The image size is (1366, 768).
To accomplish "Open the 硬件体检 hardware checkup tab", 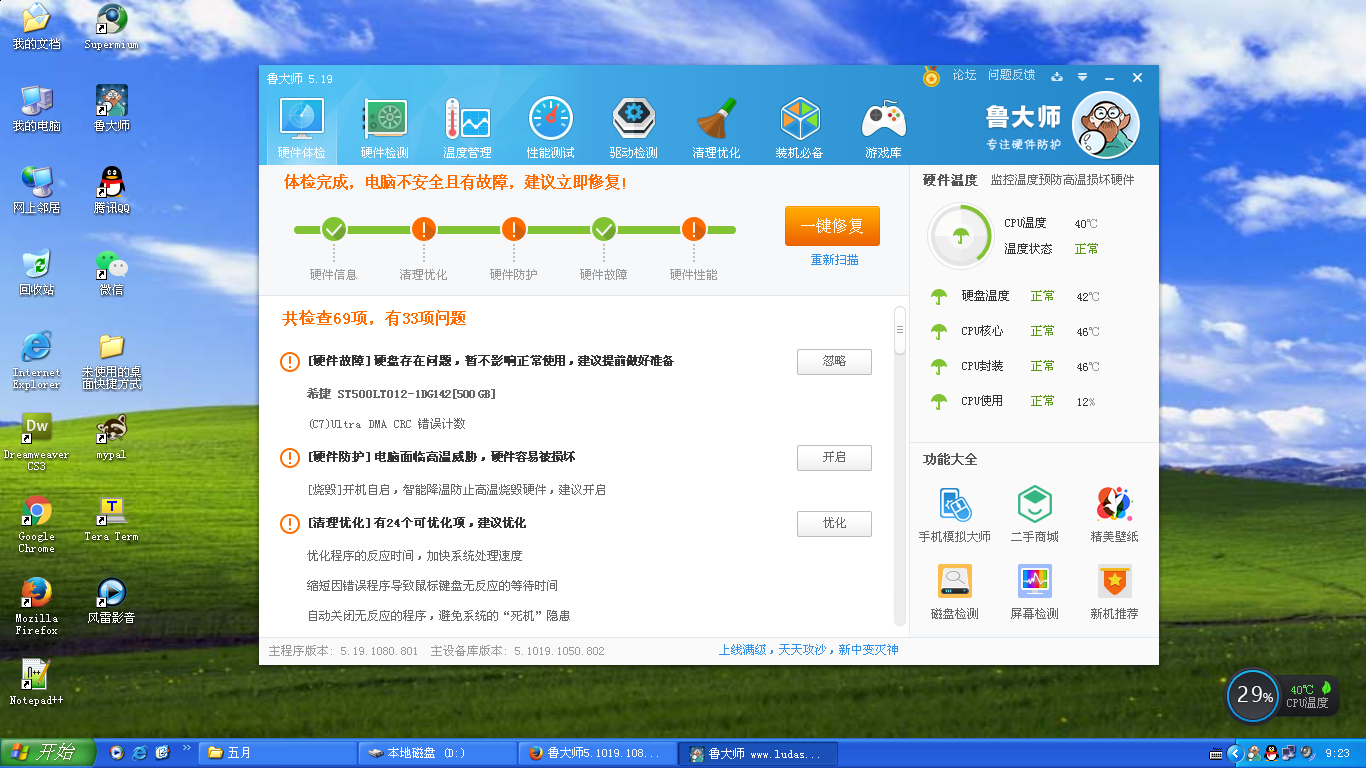I will tap(301, 129).
